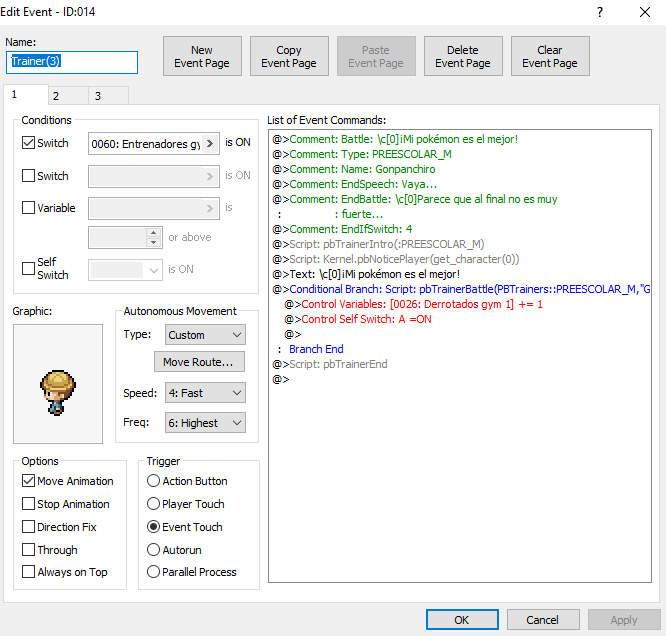Enable the Variable condition checkbox
666x636 pixels.
tap(29, 208)
